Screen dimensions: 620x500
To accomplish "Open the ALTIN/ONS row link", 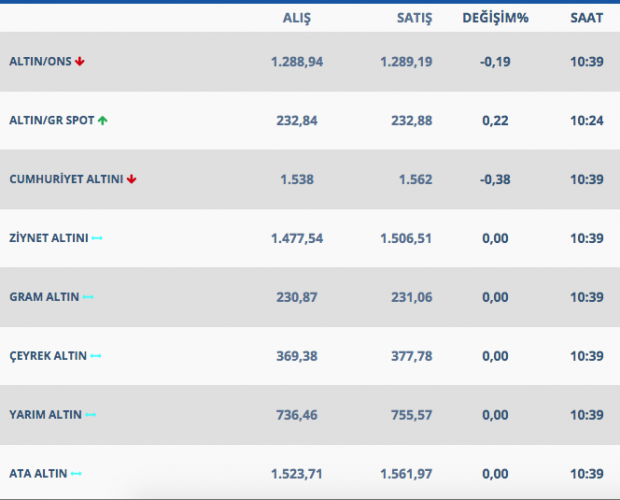I will (x=40, y=61).
